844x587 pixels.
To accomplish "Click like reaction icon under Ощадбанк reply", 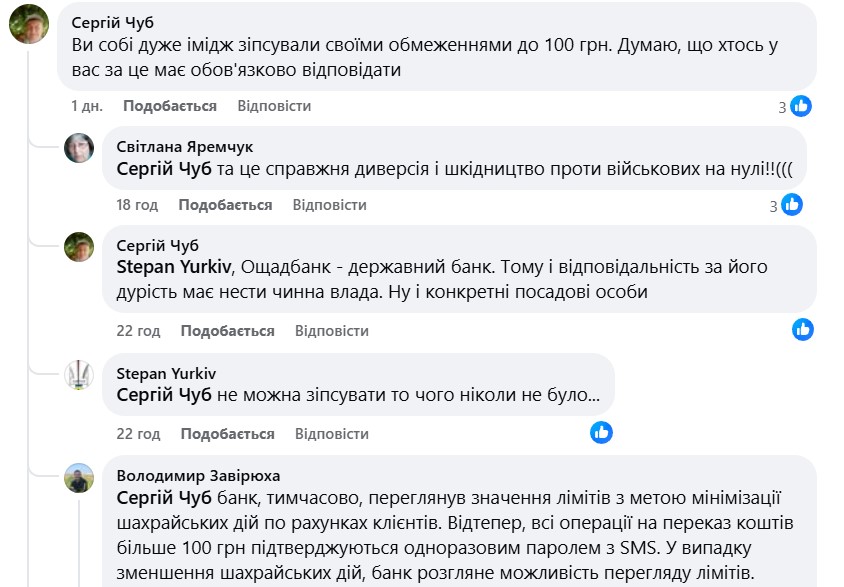I will (x=802, y=329).
